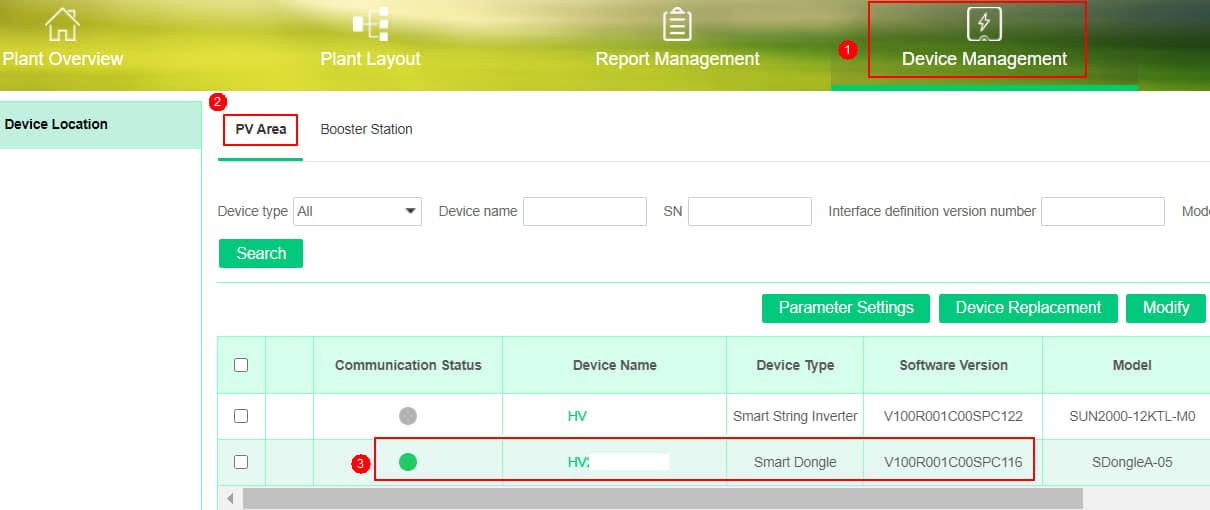Click the Plant Layout tree icon
The height and width of the screenshot is (510, 1210).
coord(370,24)
